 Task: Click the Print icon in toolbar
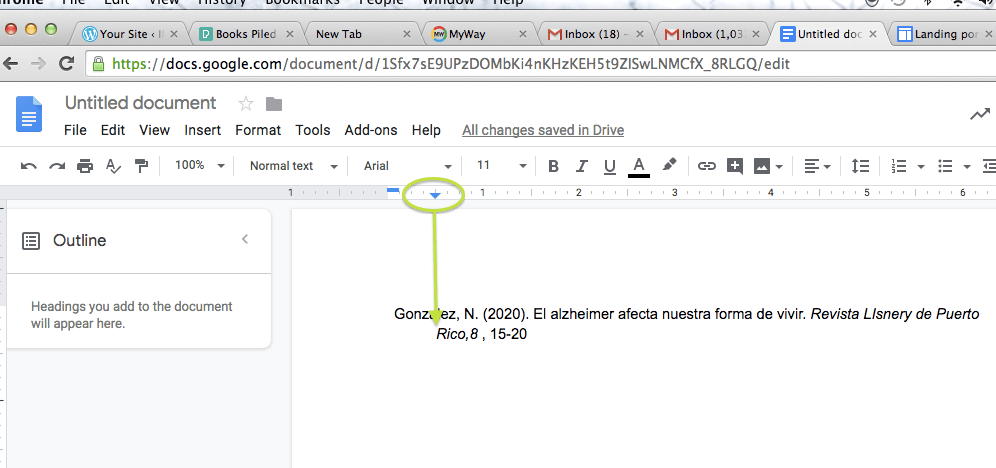(x=85, y=166)
